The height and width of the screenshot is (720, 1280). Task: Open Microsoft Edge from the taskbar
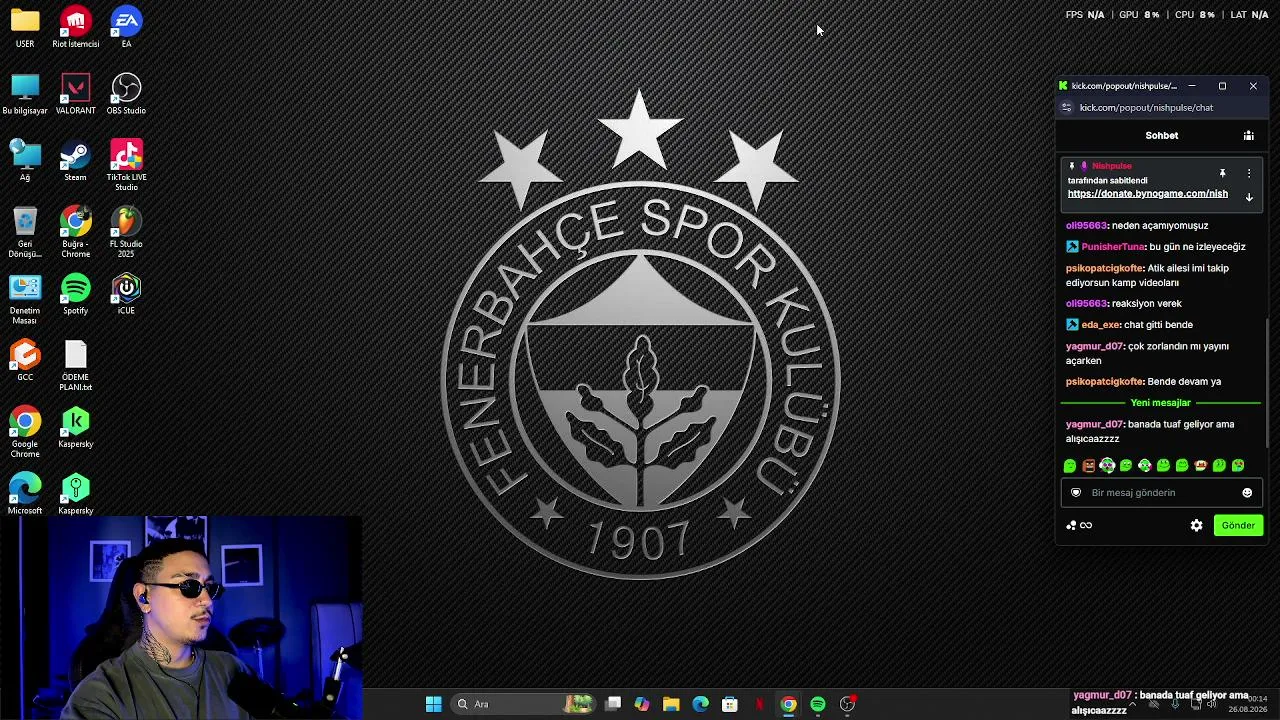700,704
